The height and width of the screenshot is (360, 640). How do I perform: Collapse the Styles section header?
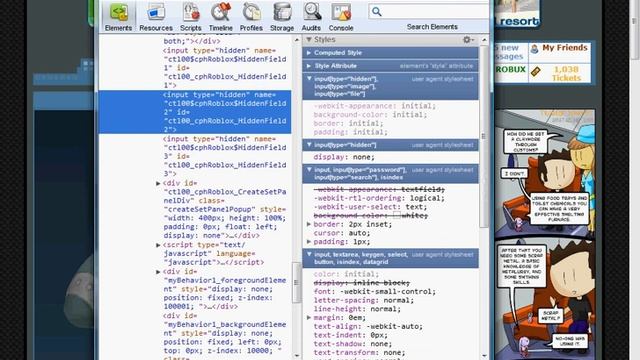309,40
